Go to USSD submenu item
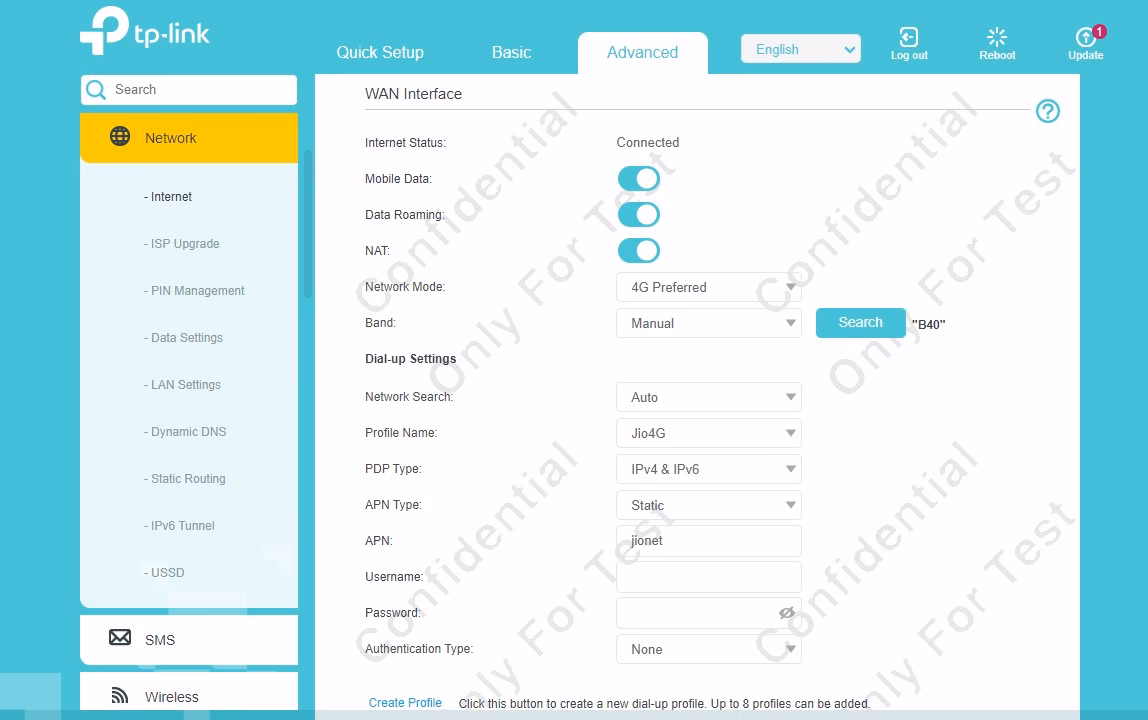 pyautogui.click(x=164, y=572)
